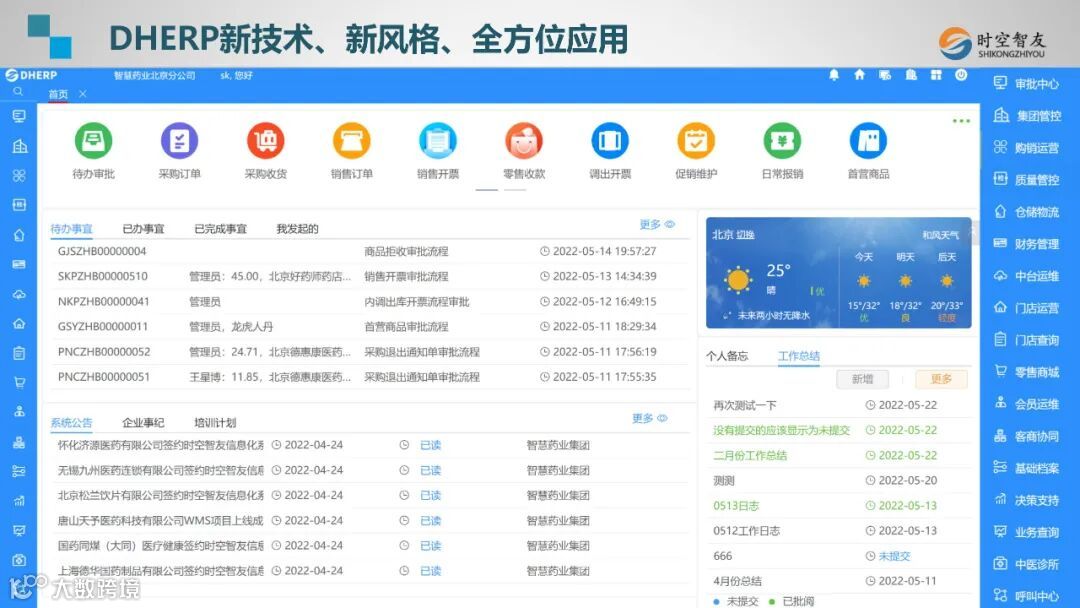Click the 呼叫中心 icon

click(1000, 596)
